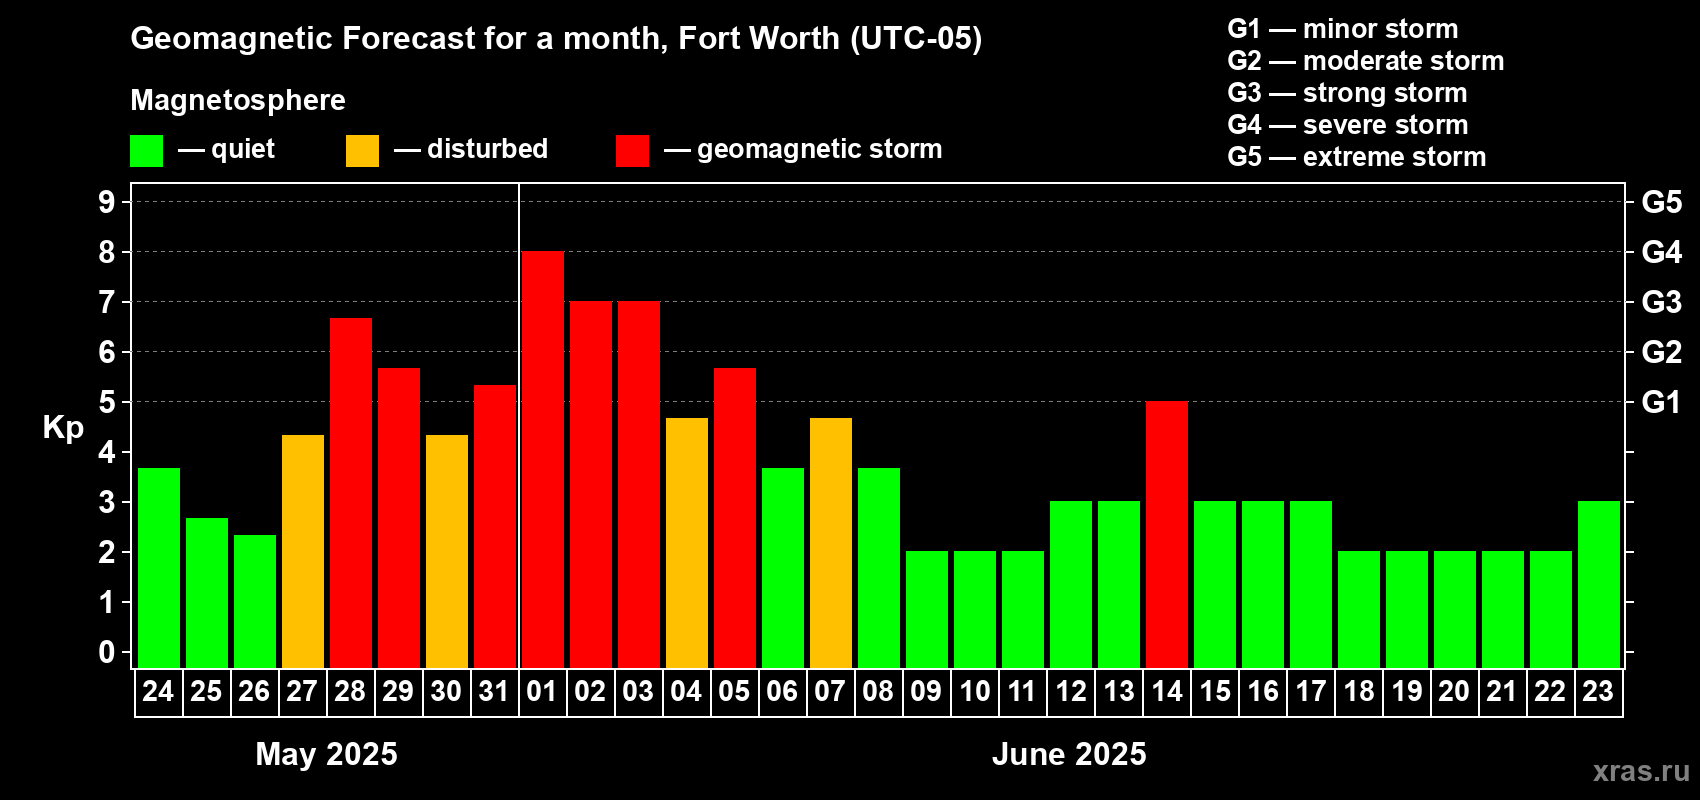Screen dimensions: 1700x800
Task: Click the Kp axis value 0
Action: tap(107, 652)
